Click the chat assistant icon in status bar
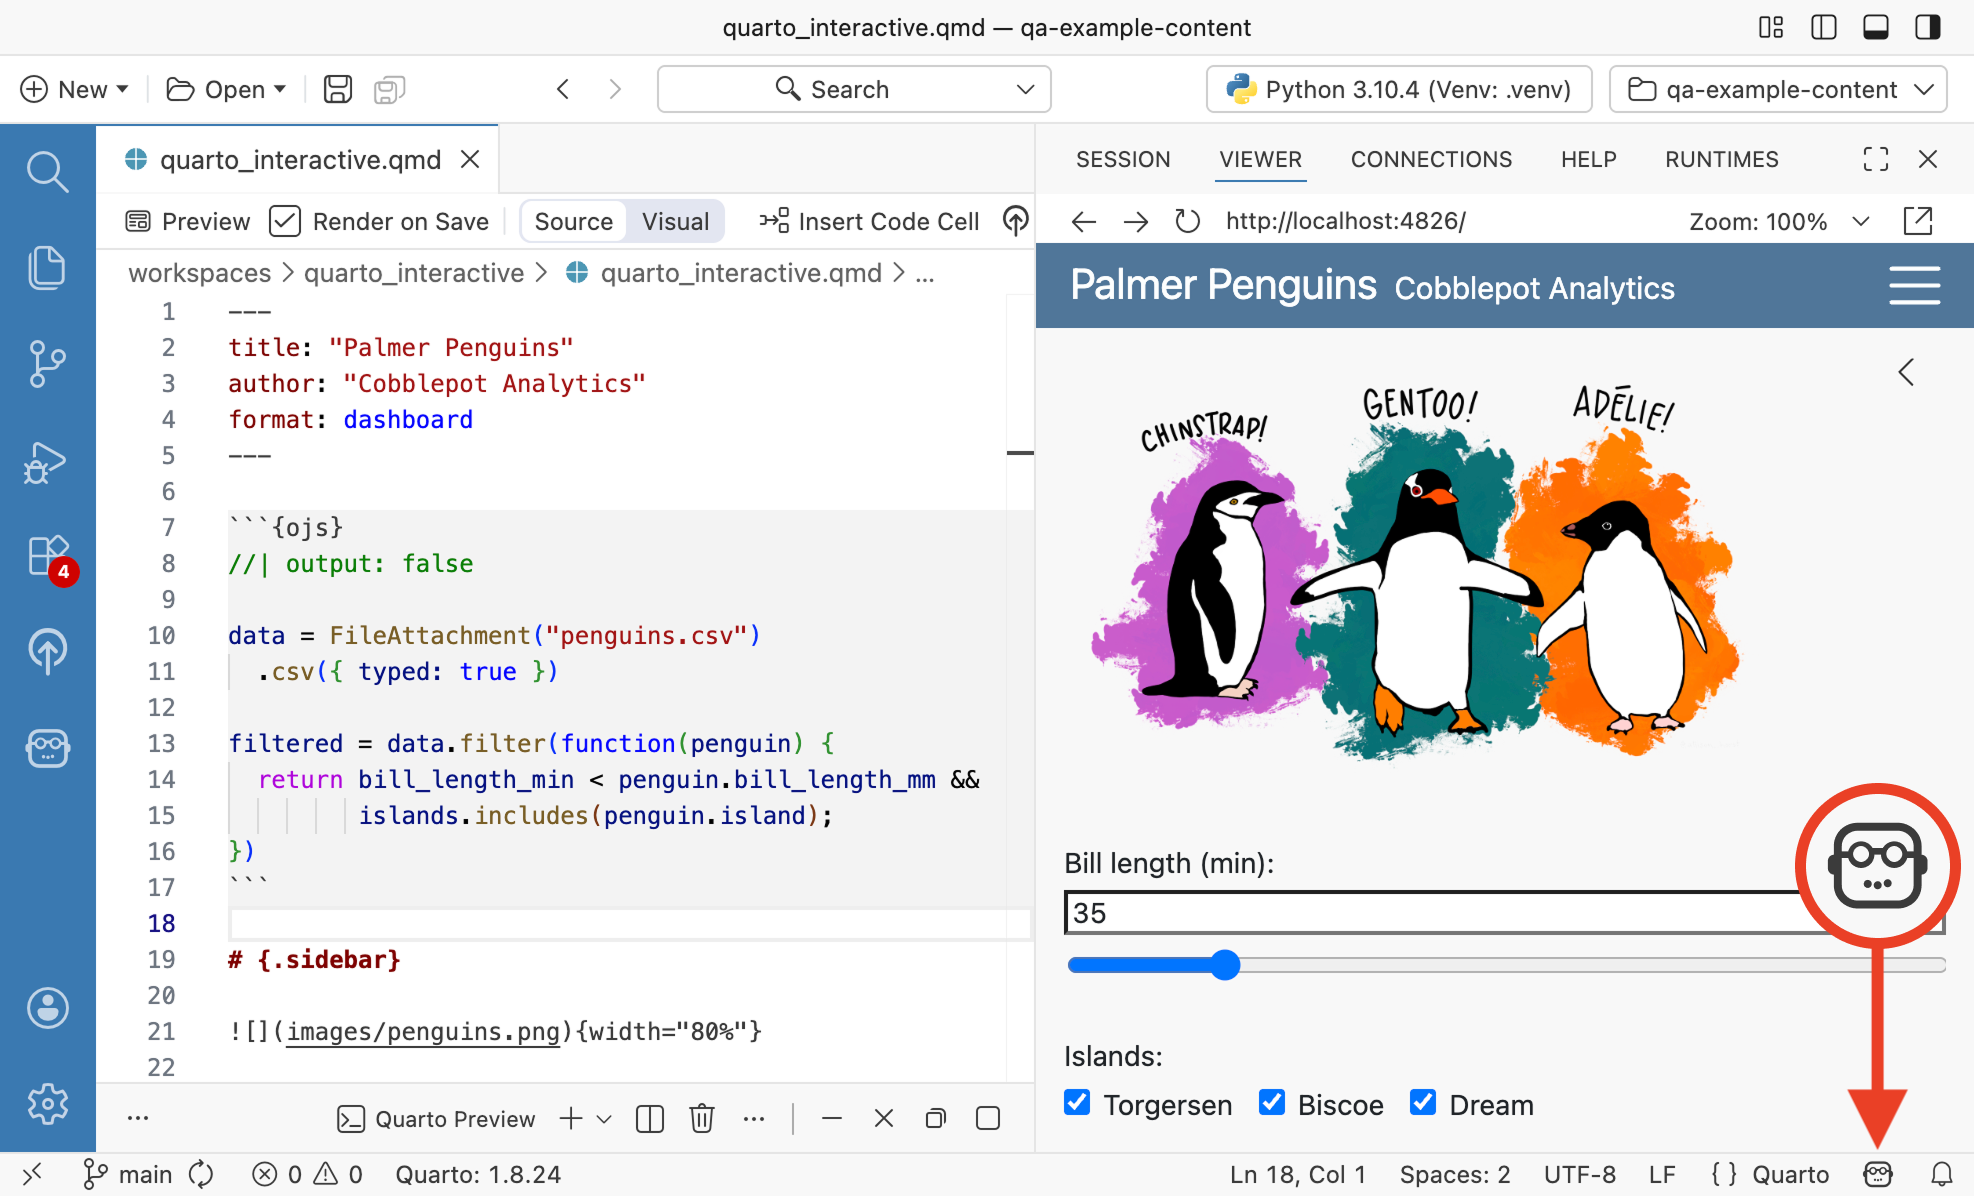 click(1877, 1174)
